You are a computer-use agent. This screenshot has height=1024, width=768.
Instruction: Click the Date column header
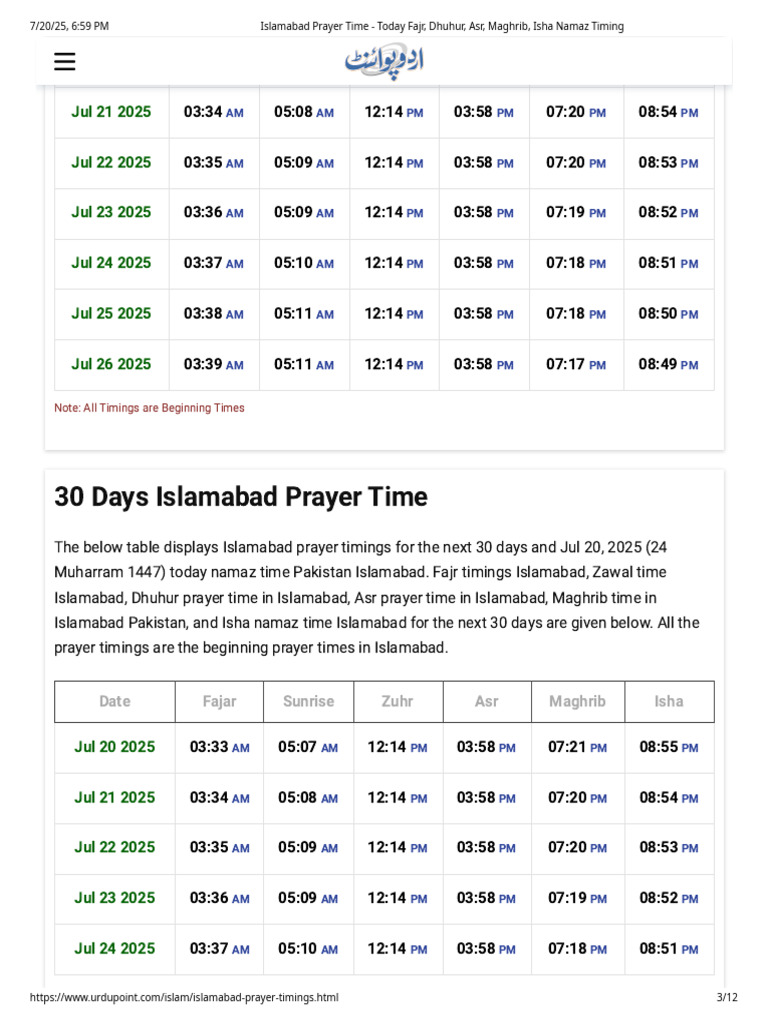[x=115, y=702]
